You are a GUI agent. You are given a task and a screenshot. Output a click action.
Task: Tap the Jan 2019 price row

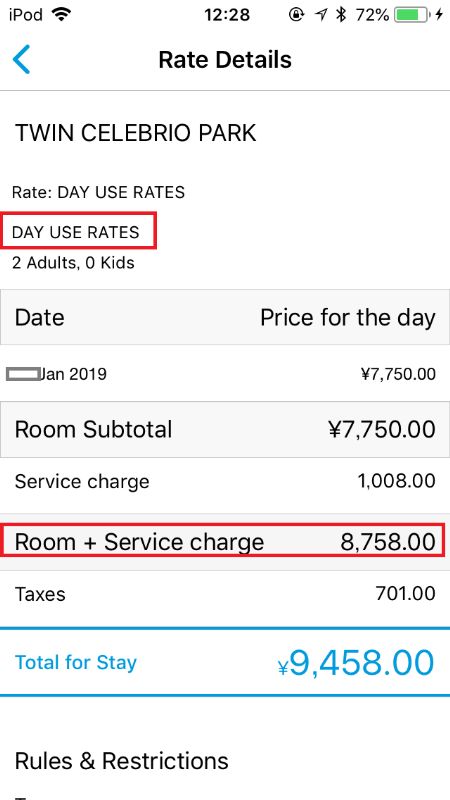(225, 374)
